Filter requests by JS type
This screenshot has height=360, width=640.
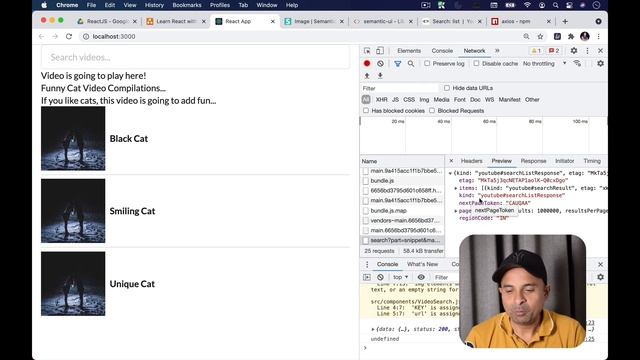tap(395, 100)
